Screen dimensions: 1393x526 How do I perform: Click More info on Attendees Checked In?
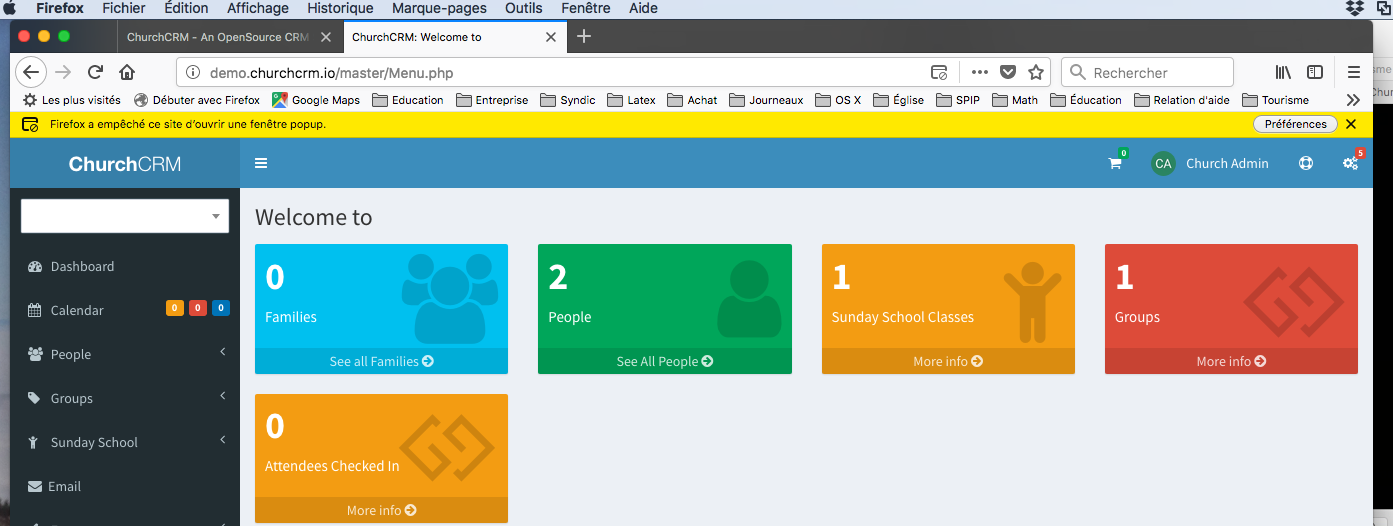(381, 510)
